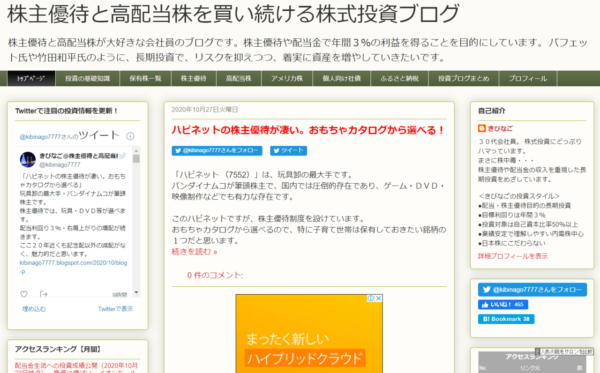Click the 埋め込む link

point(34,309)
